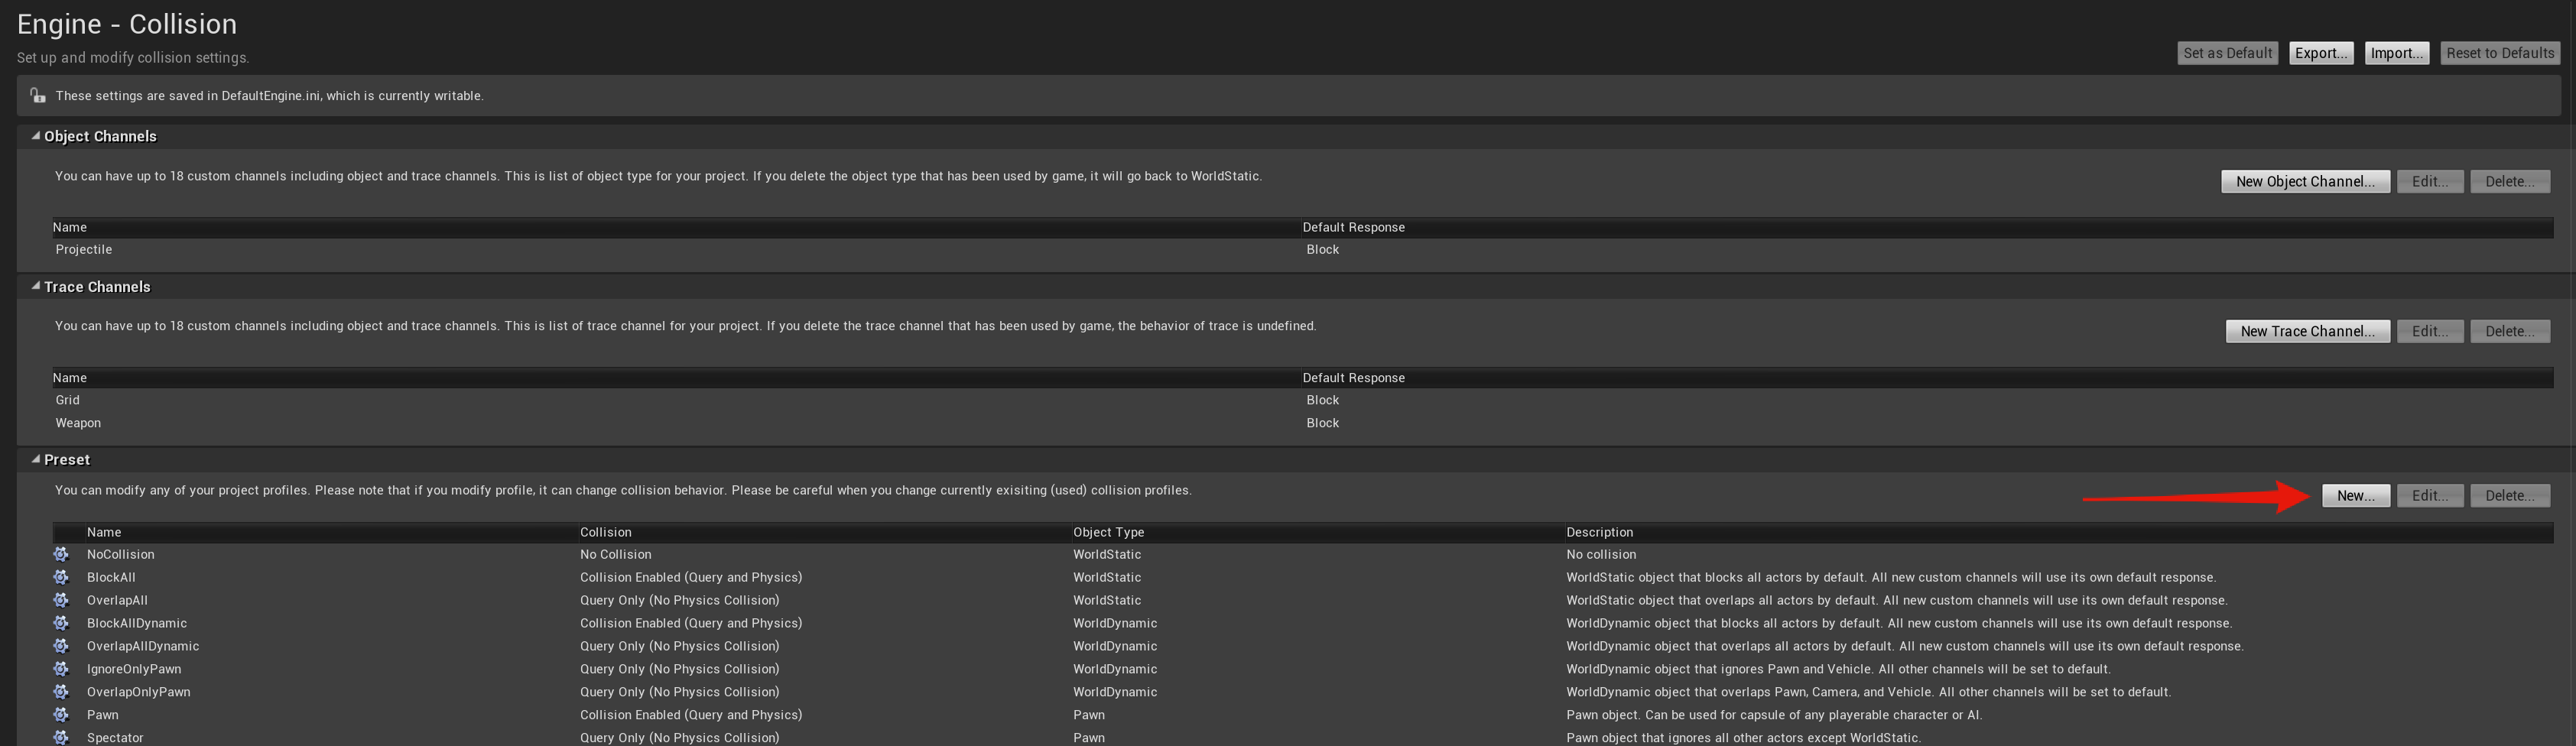The width and height of the screenshot is (2576, 746).
Task: Click the Export settings button
Action: click(x=2320, y=53)
